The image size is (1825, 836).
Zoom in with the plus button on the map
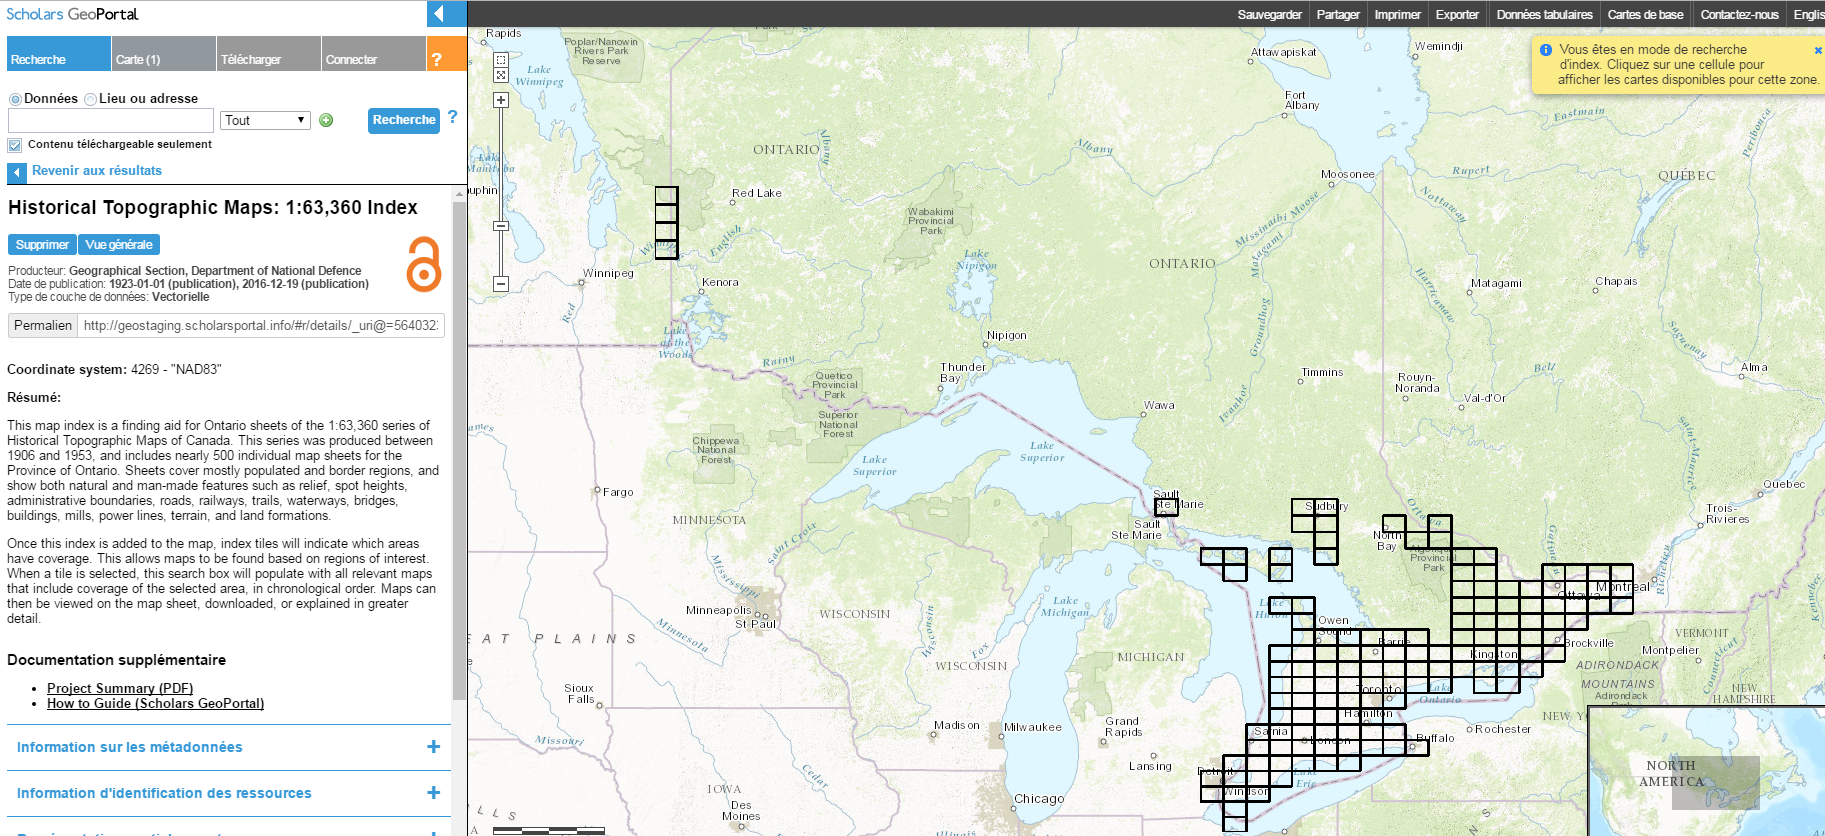pyautogui.click(x=501, y=100)
